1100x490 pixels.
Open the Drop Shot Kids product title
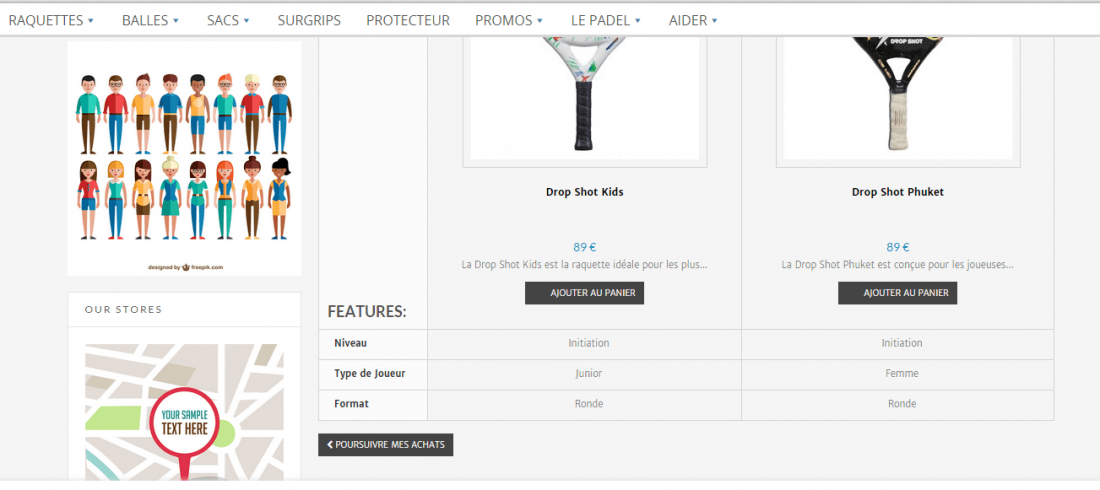(x=584, y=192)
